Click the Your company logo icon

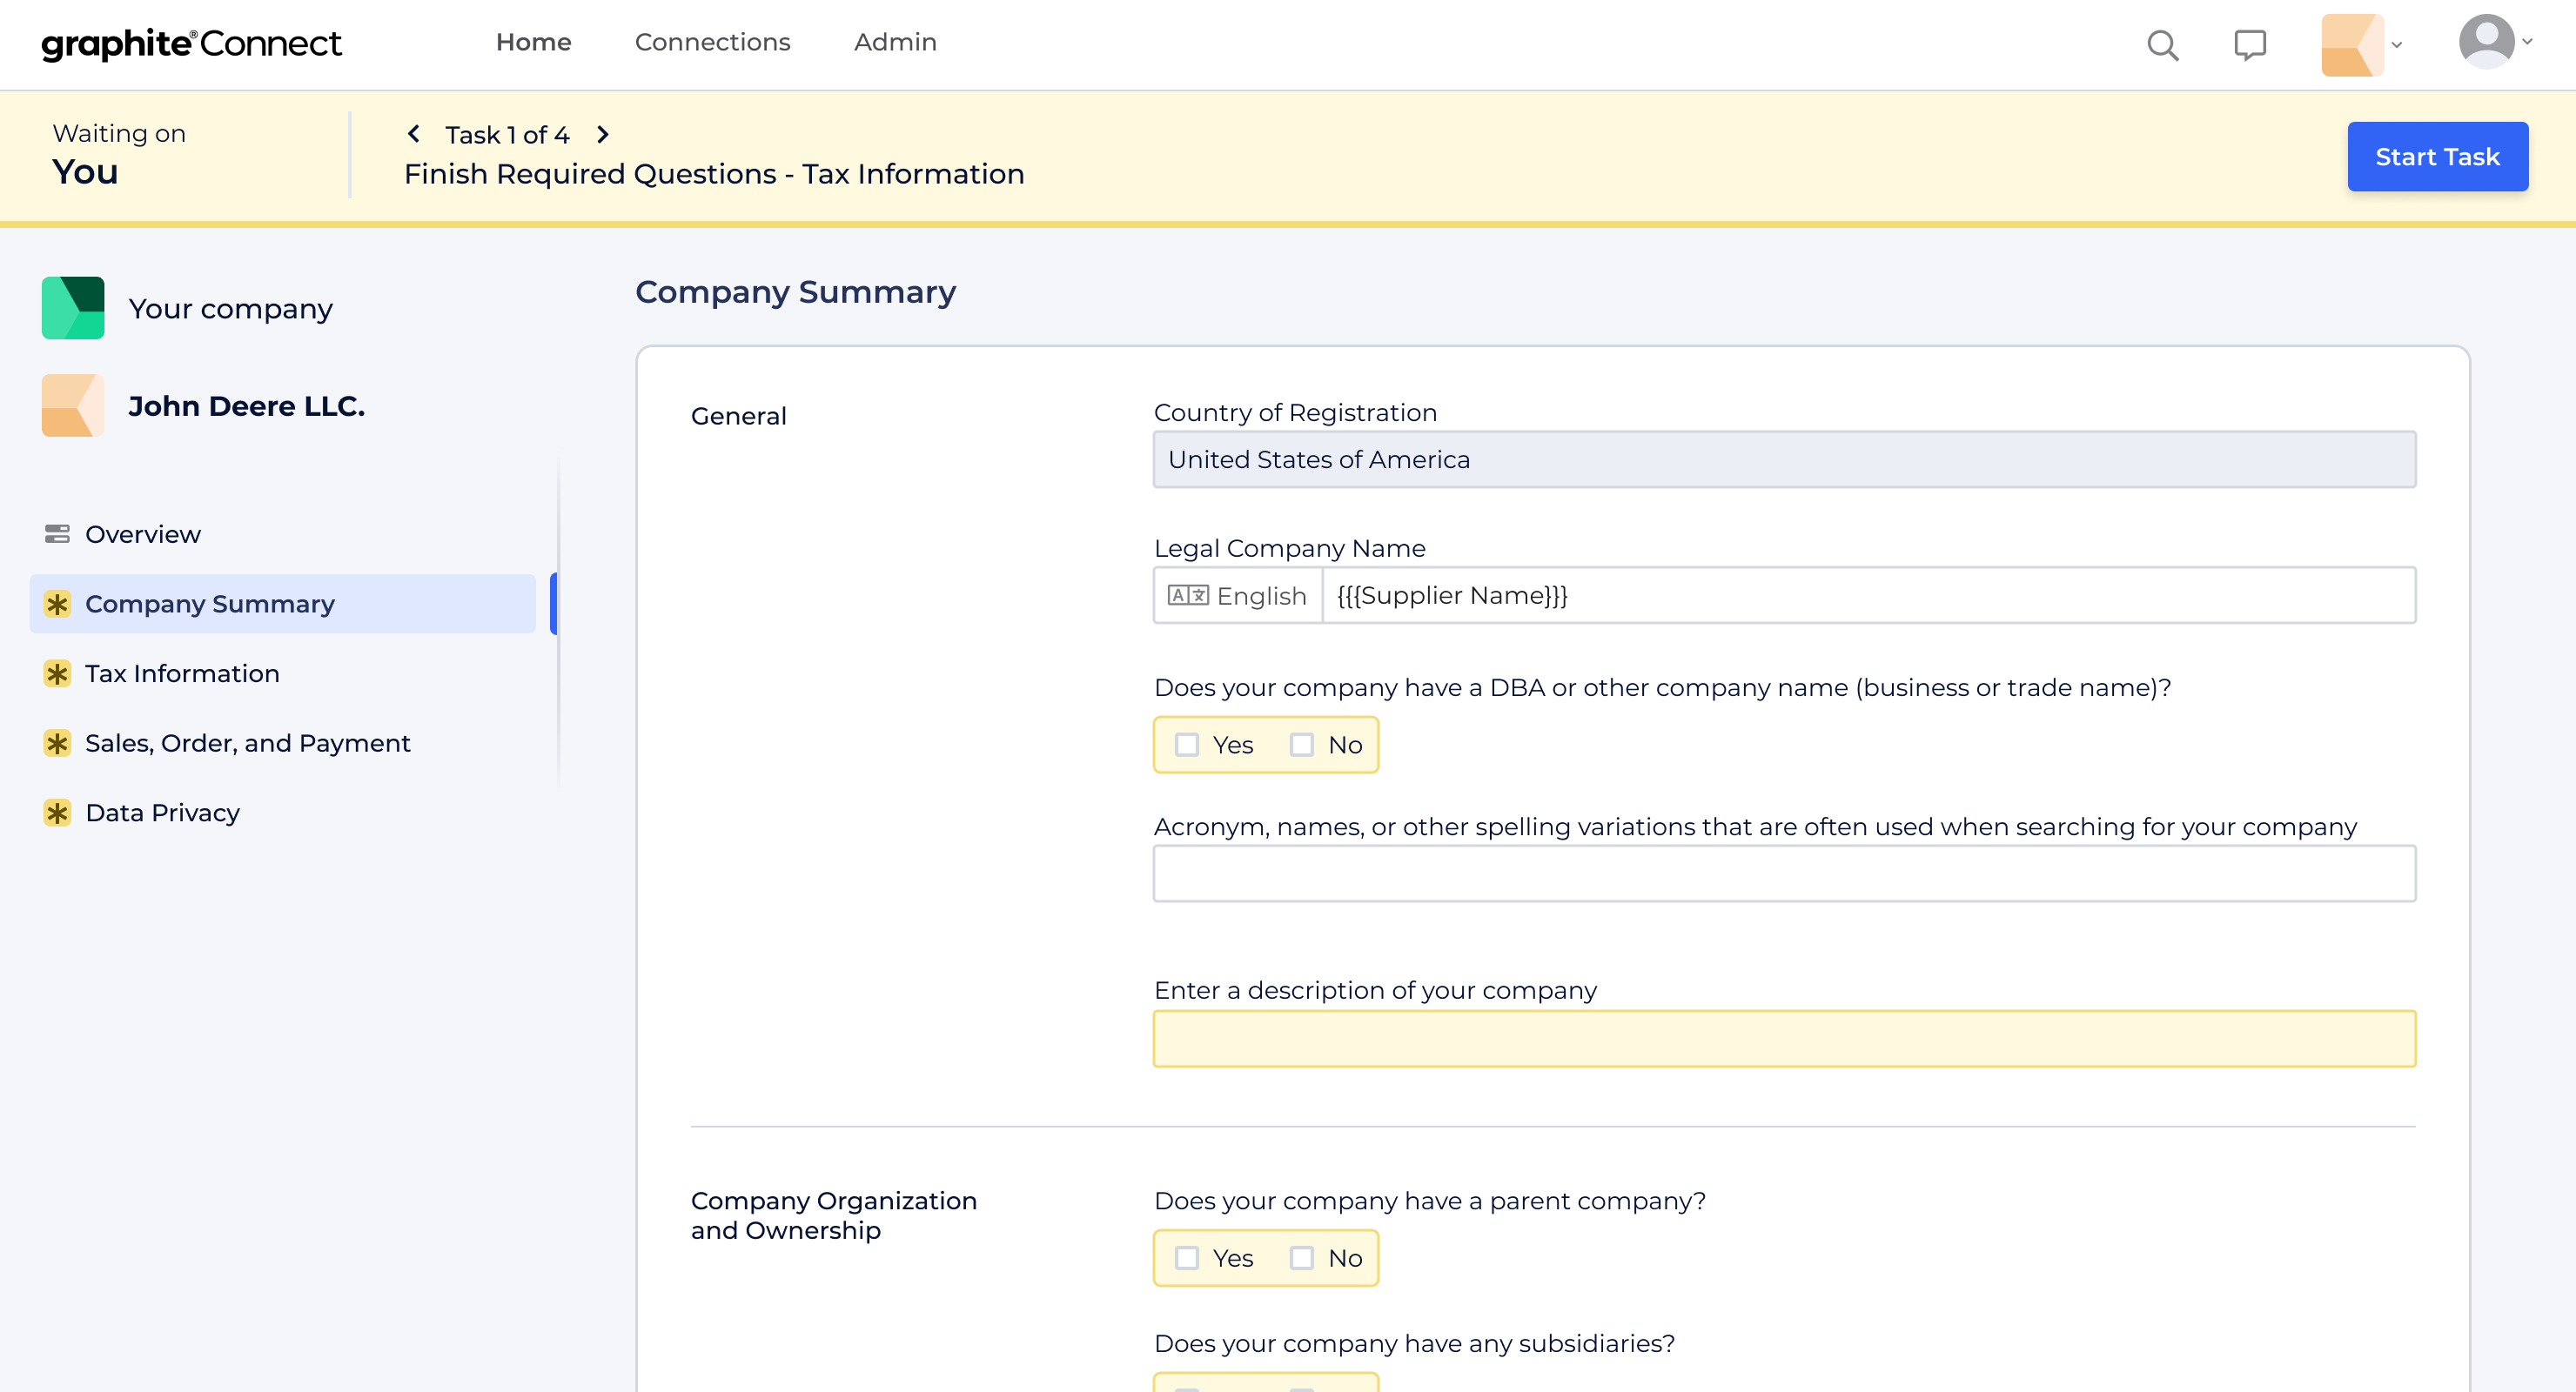[x=73, y=307]
